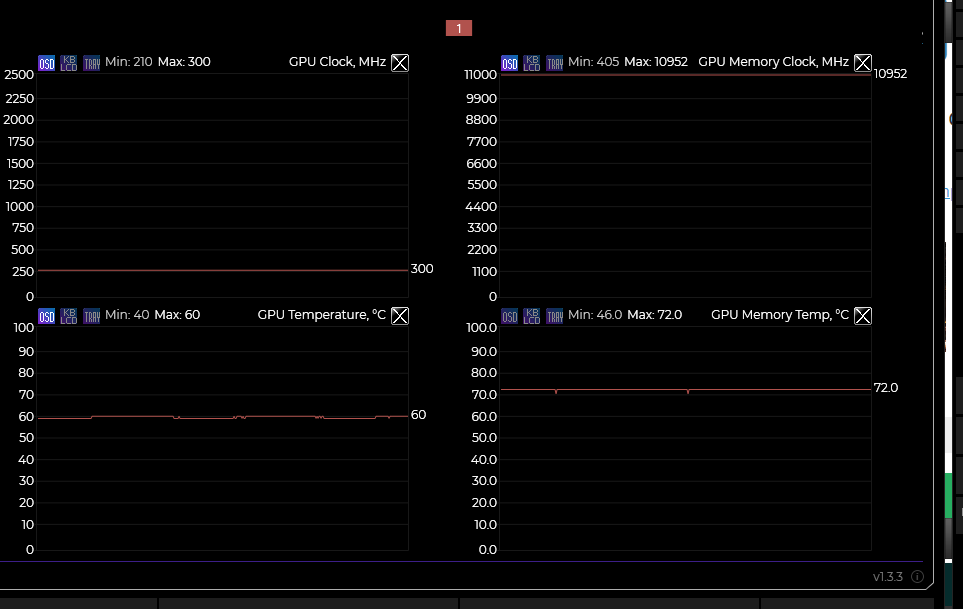The height and width of the screenshot is (609, 963).
Task: Close the GPU Clock, MHz graph
Action: pyautogui.click(x=400, y=63)
